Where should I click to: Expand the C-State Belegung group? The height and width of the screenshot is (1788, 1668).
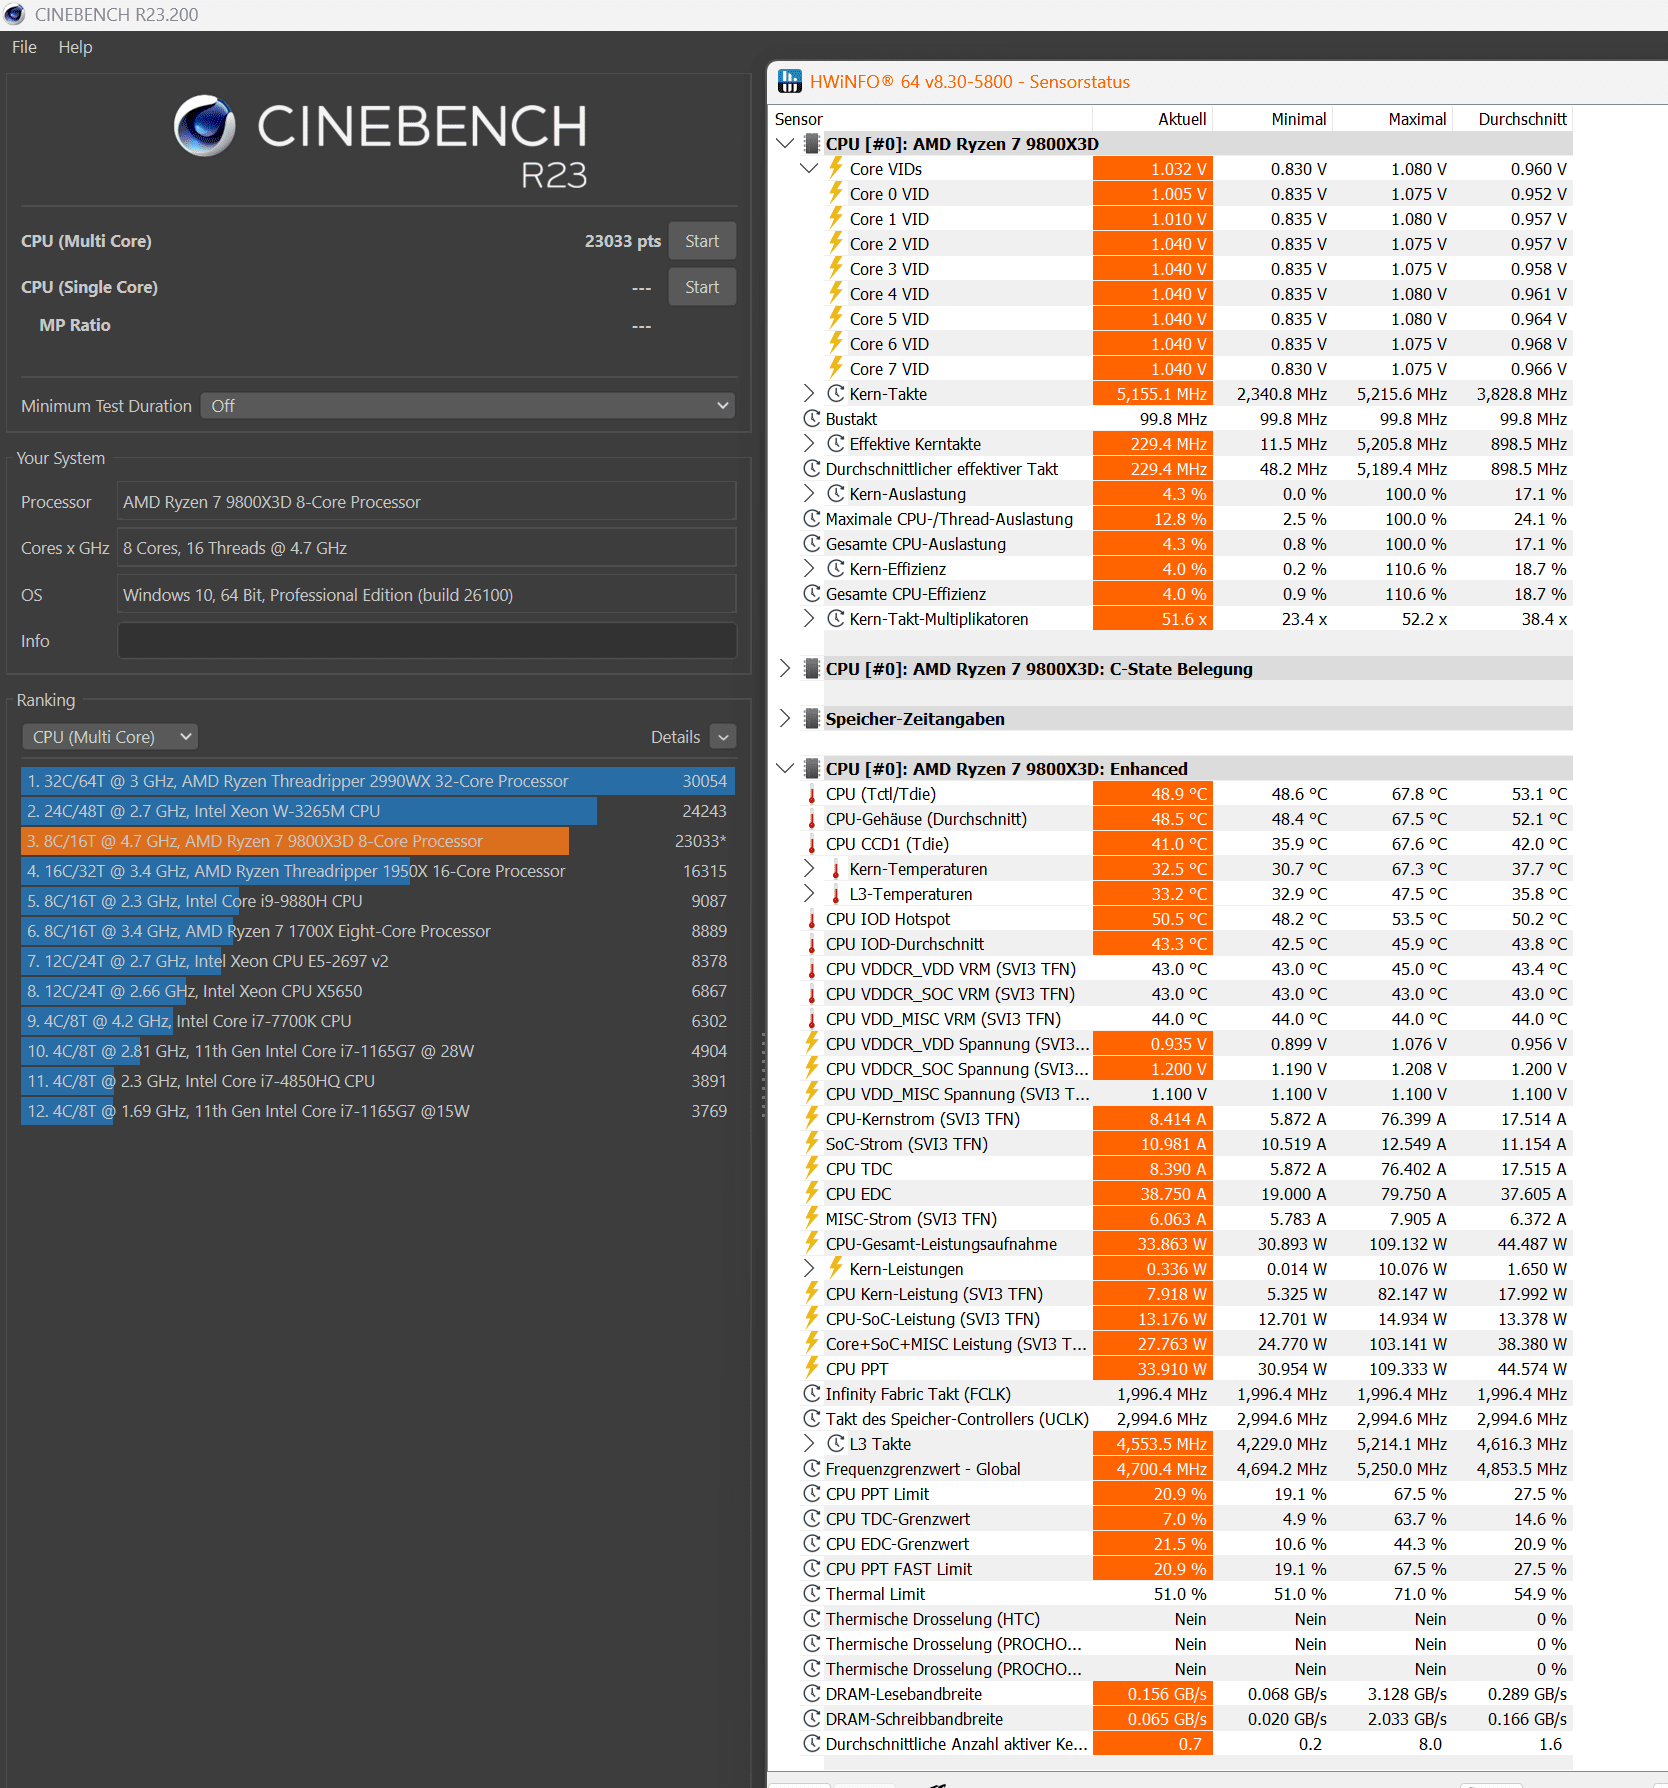[x=785, y=669]
